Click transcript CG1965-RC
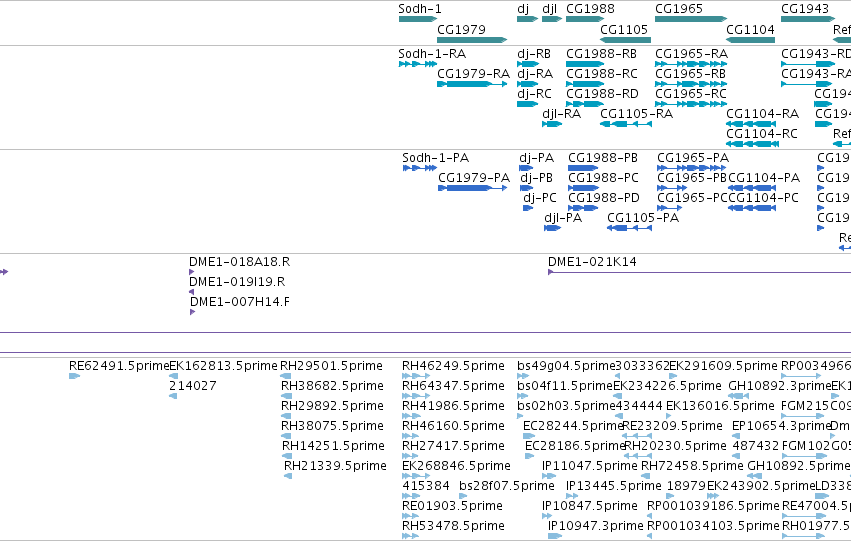The height and width of the screenshot is (541, 851). [x=691, y=94]
